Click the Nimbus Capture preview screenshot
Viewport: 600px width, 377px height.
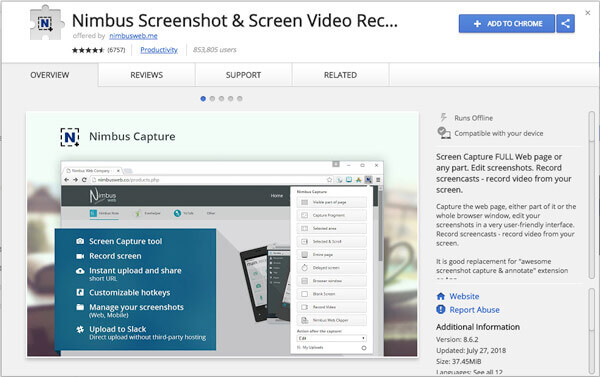pyautogui.click(x=222, y=235)
